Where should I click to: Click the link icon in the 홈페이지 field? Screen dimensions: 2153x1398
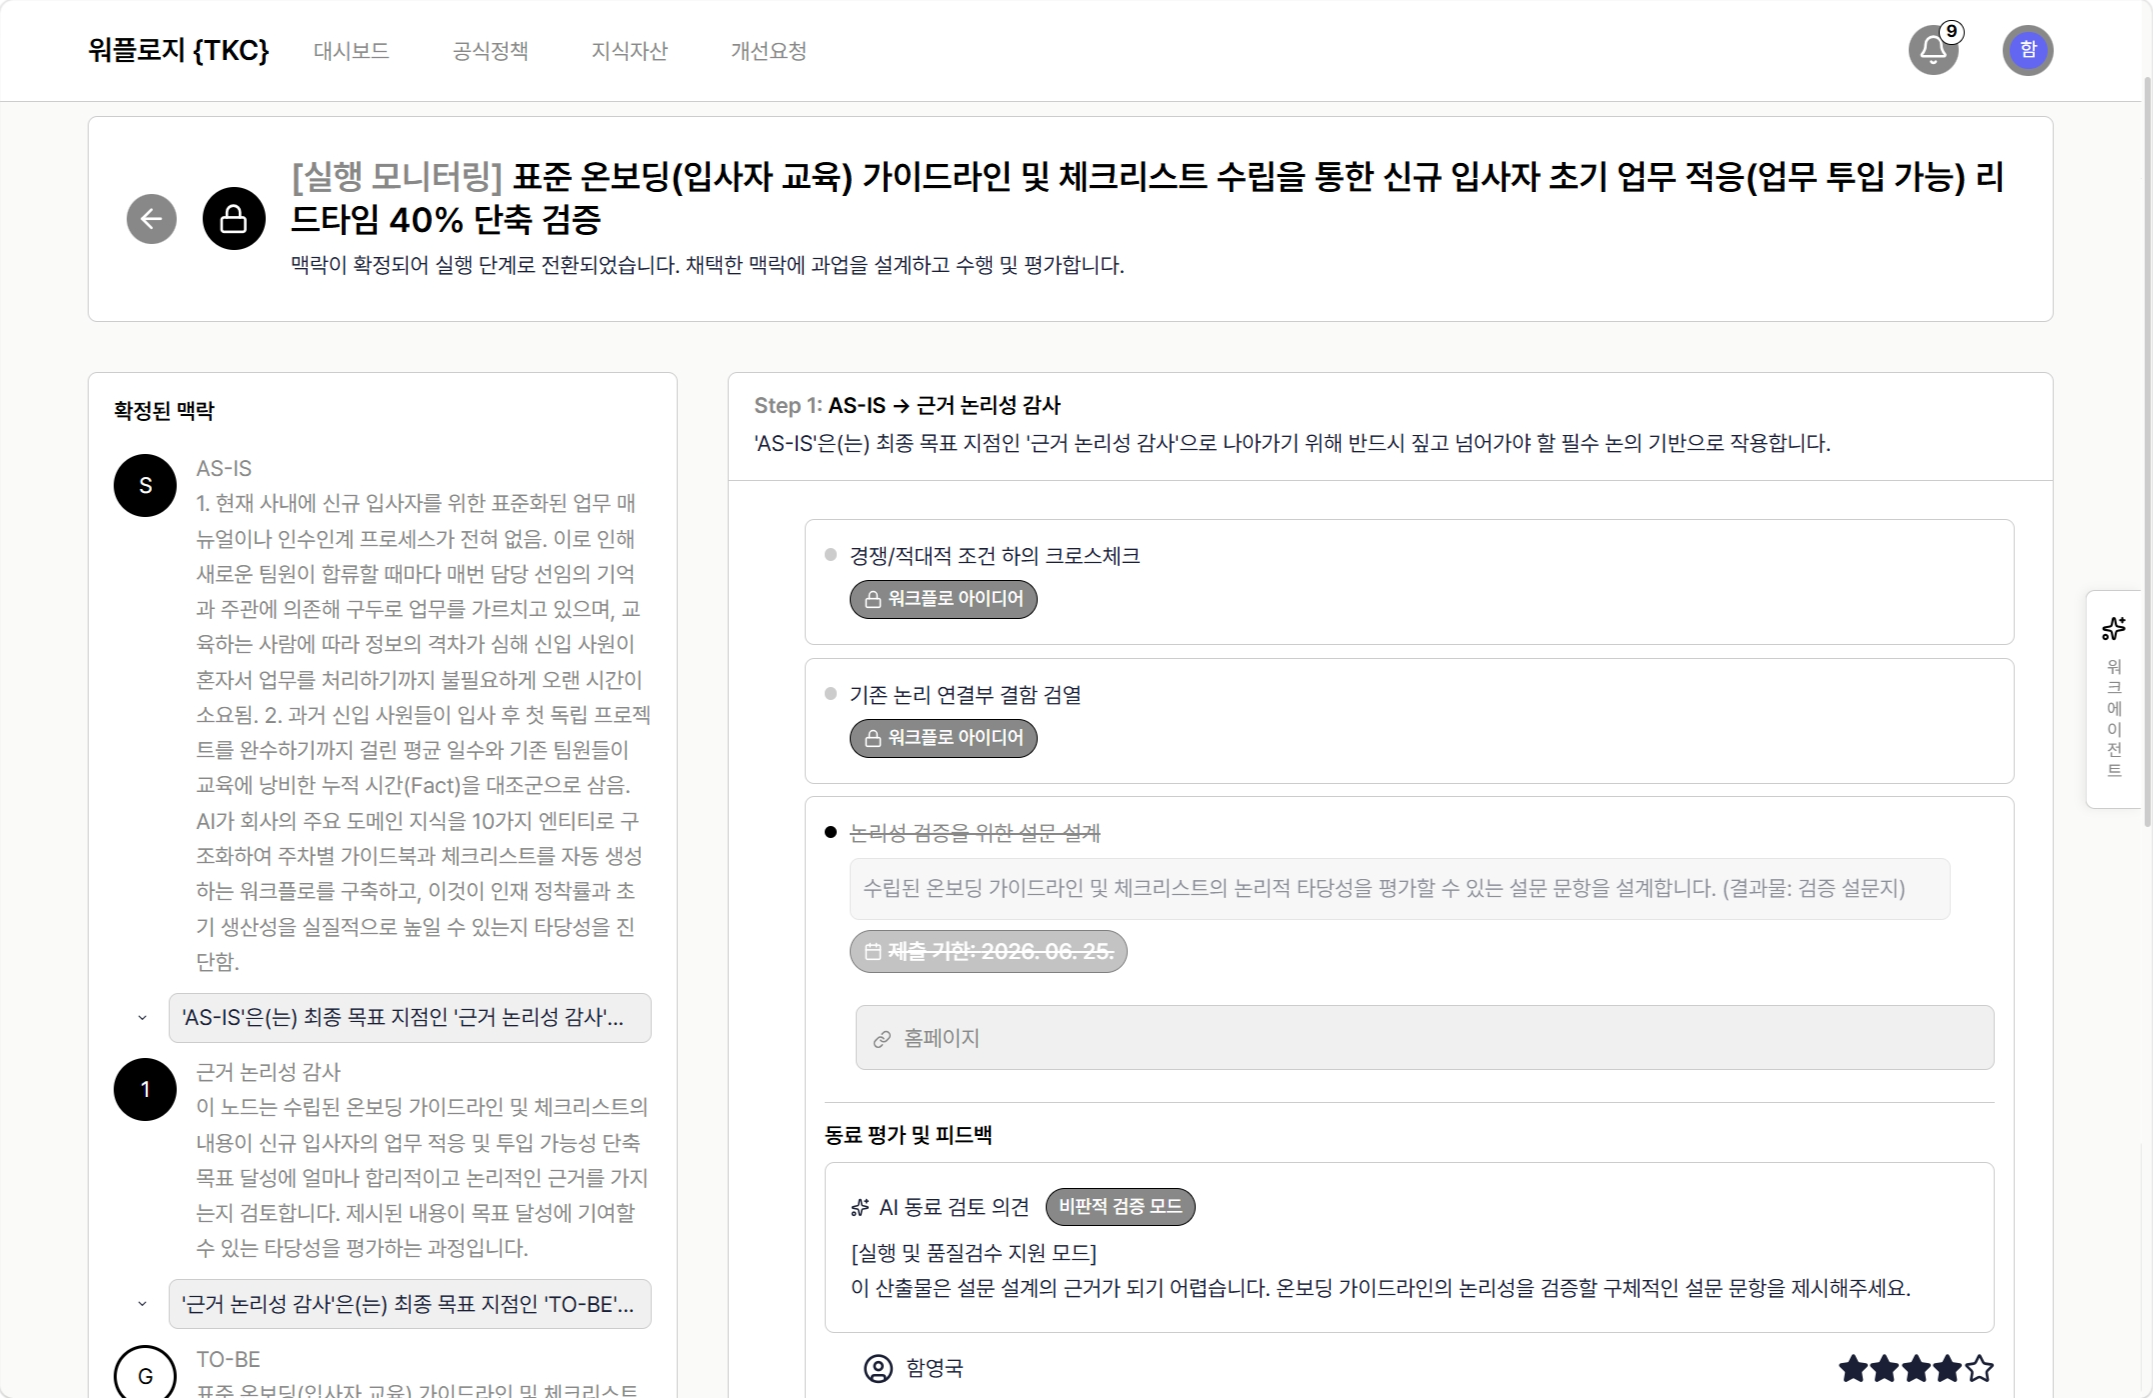pyautogui.click(x=881, y=1039)
